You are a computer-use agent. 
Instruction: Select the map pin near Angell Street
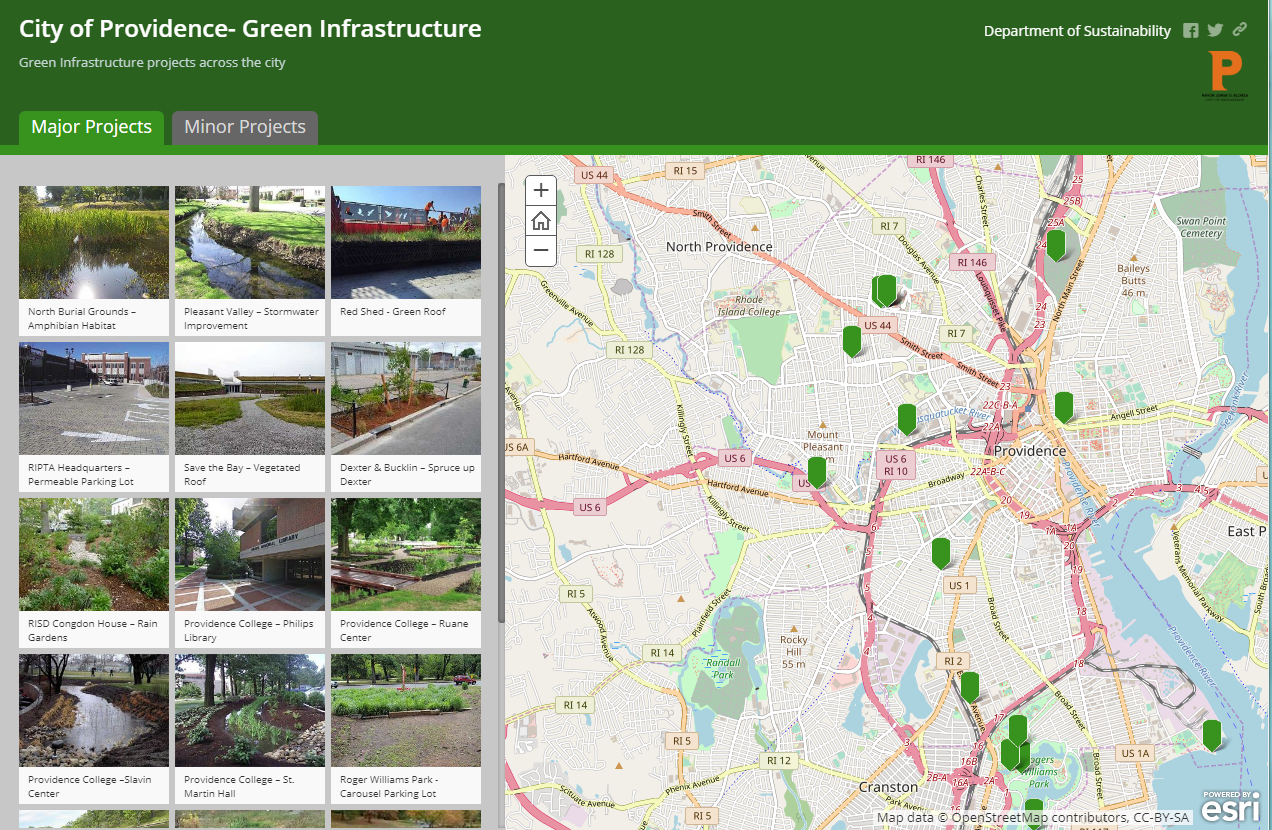tap(1063, 406)
